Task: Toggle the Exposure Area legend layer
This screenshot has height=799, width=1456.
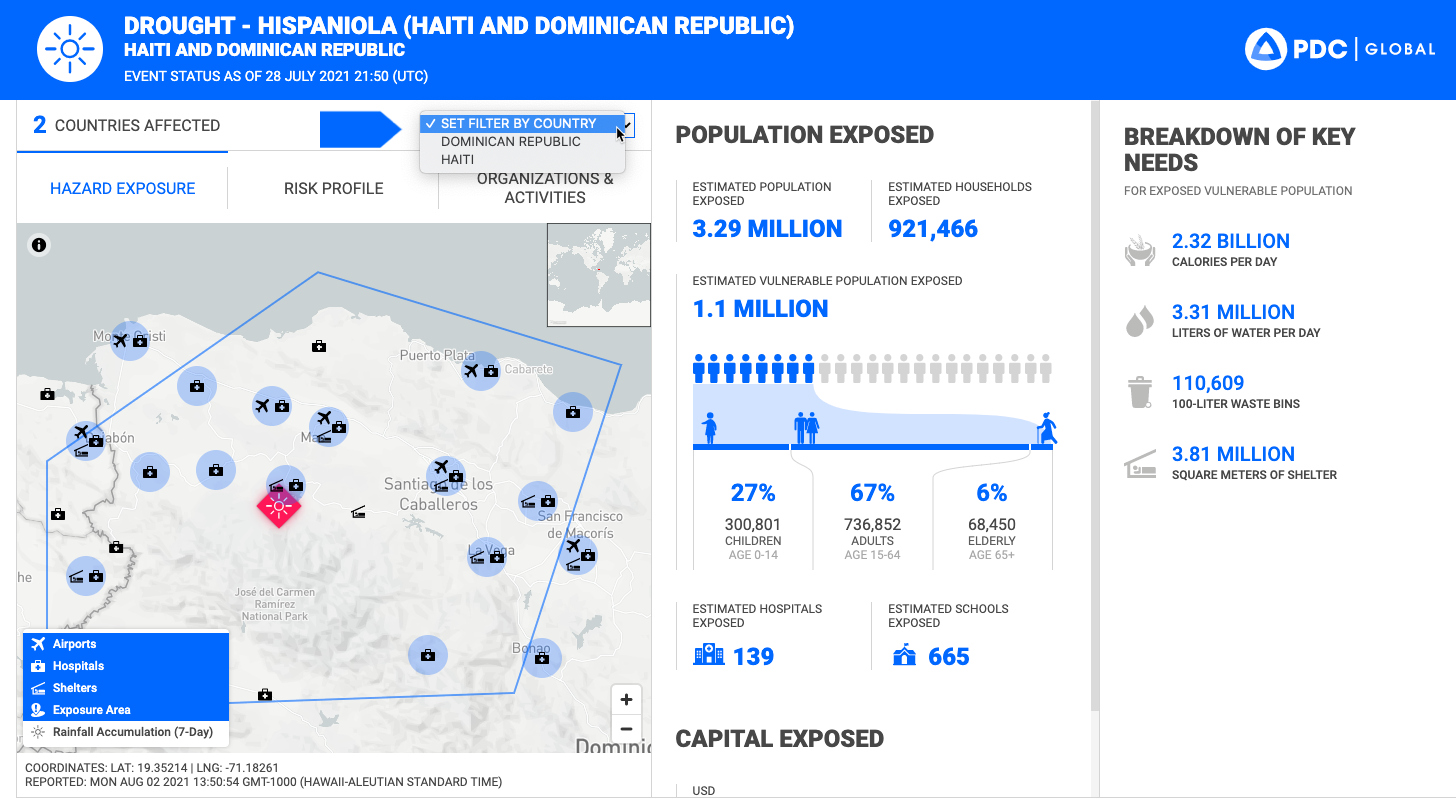Action: click(126, 710)
